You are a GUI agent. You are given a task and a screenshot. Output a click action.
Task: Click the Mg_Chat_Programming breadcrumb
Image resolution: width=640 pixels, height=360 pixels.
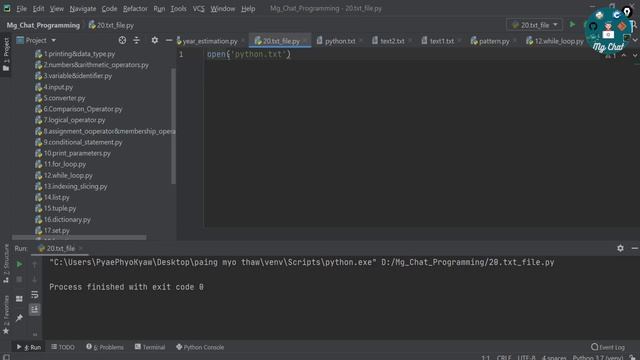click(43, 25)
